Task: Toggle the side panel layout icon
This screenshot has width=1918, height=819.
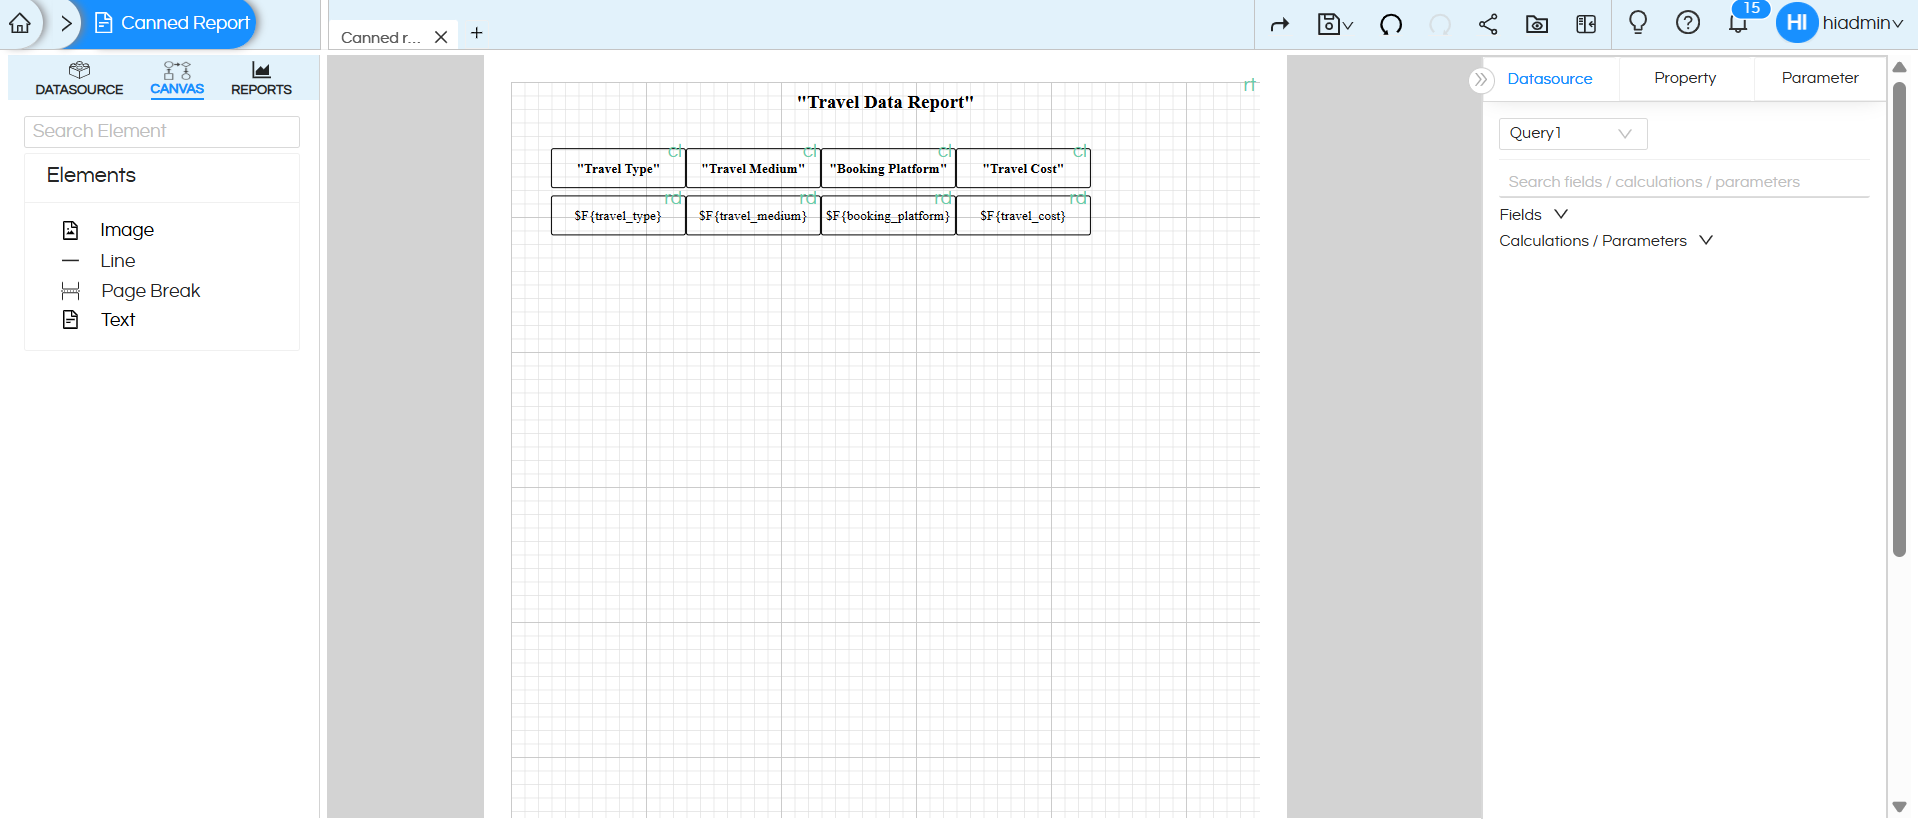Action: pos(1586,24)
